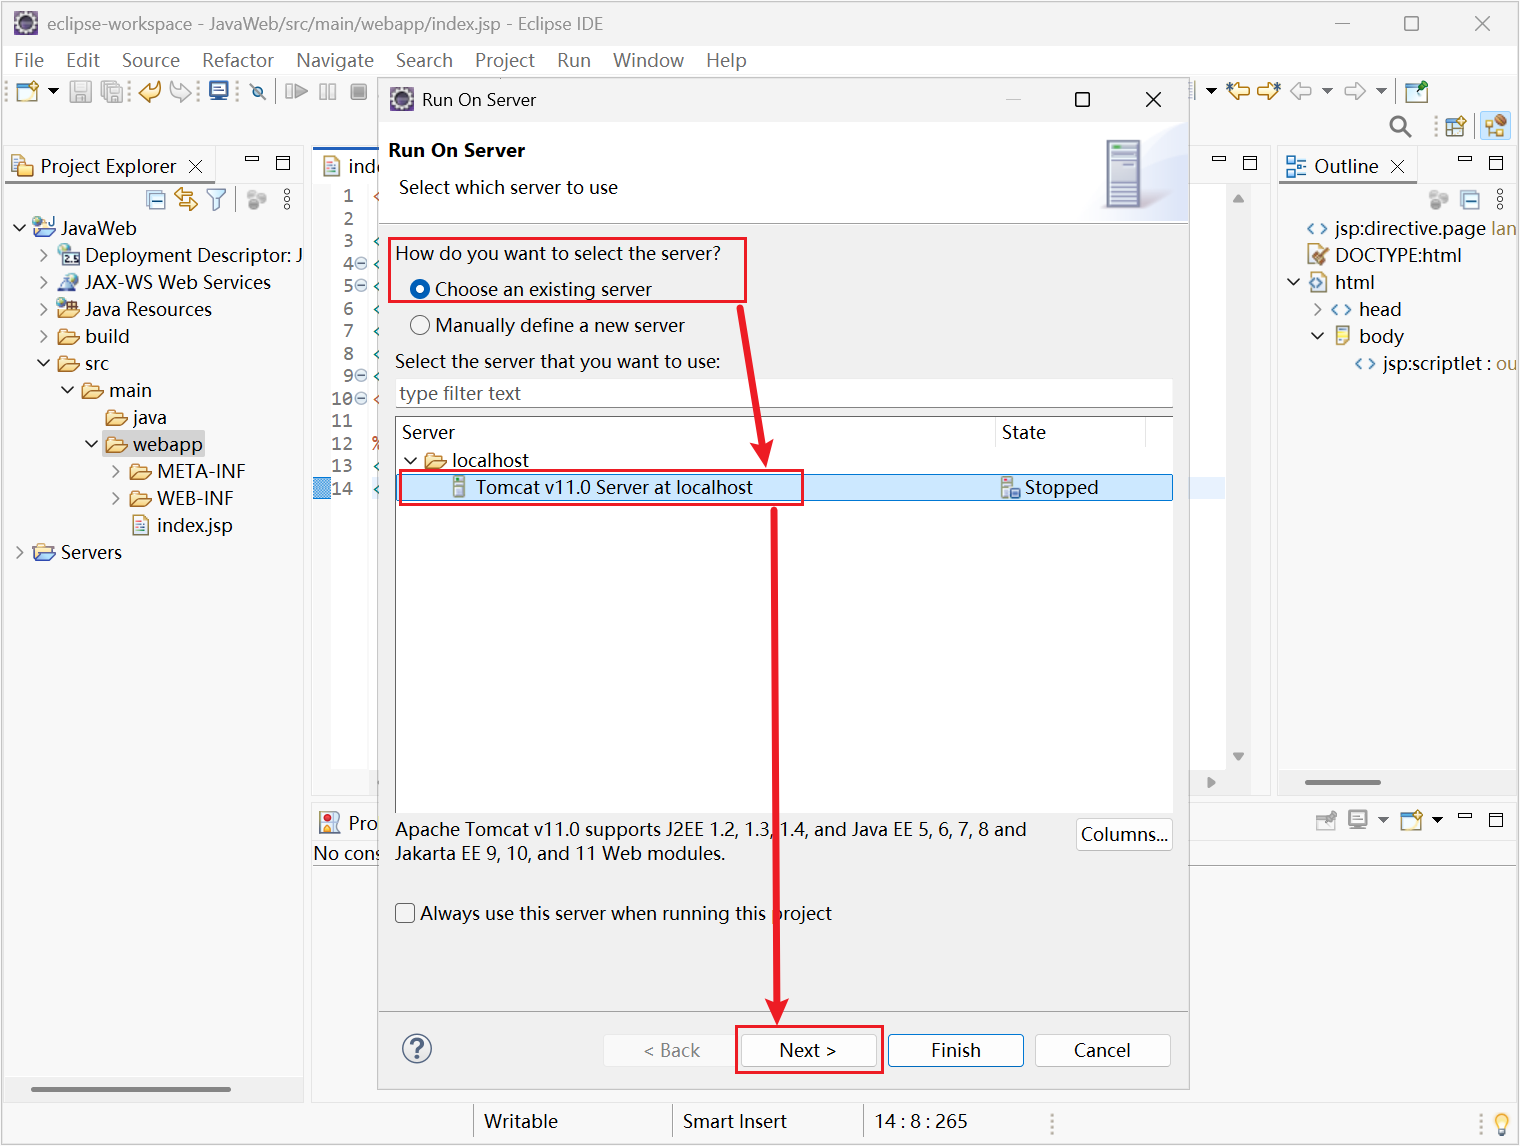Screen dimensions: 1520x1146
Task: Collapse All in Project Explorer toolbar
Action: coord(156,199)
